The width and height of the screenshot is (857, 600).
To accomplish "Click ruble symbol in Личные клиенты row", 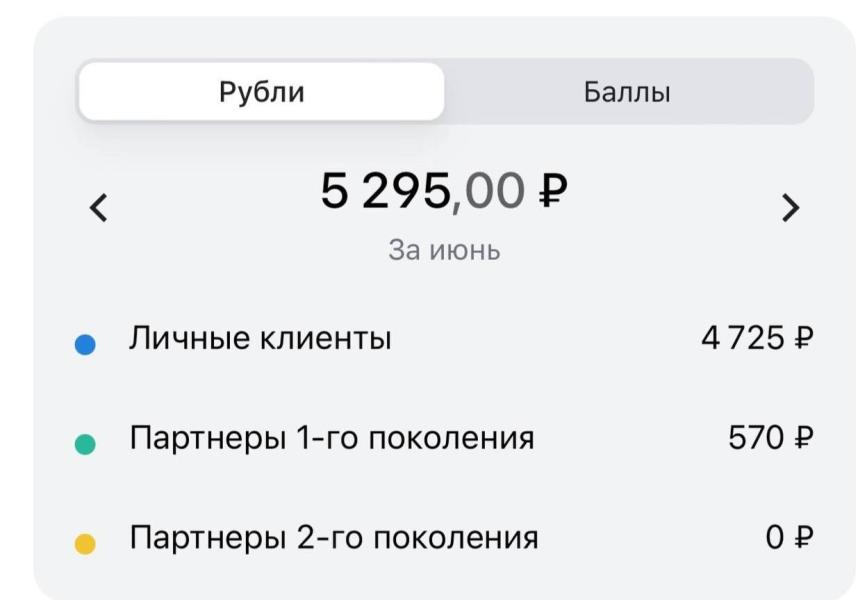I will (x=803, y=338).
